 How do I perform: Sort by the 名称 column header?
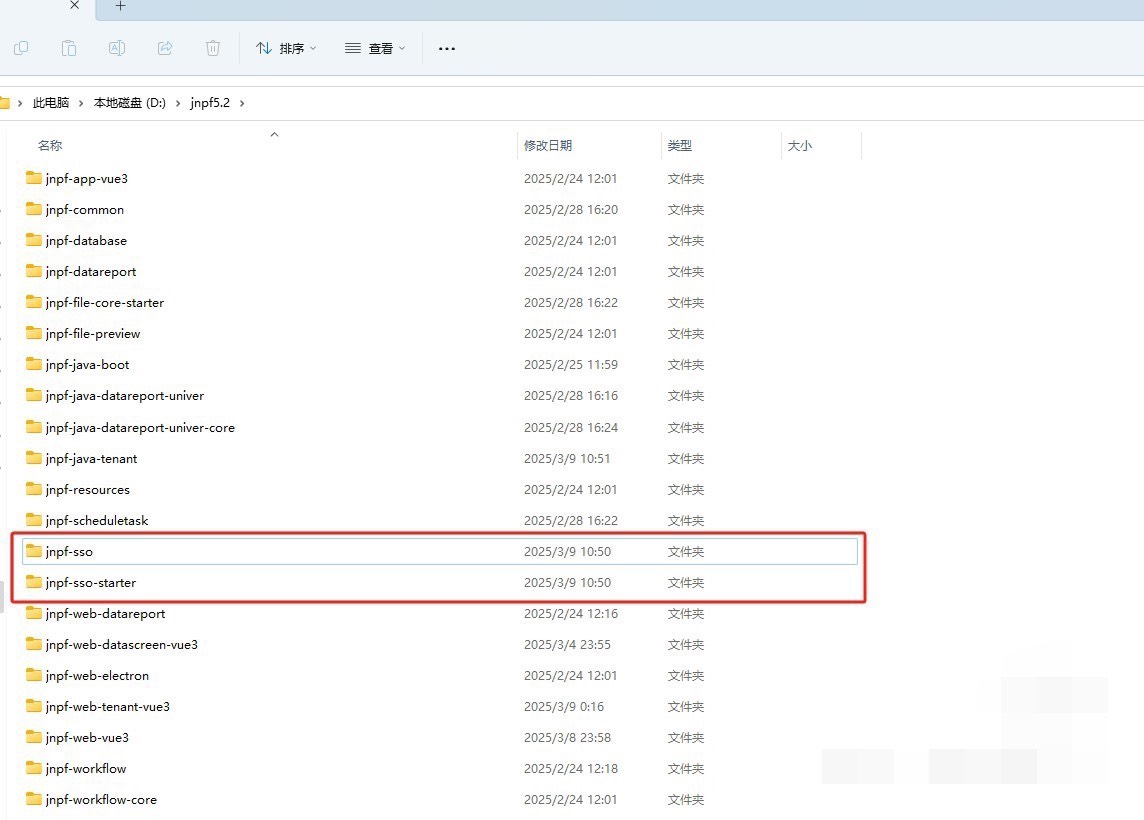(50, 146)
